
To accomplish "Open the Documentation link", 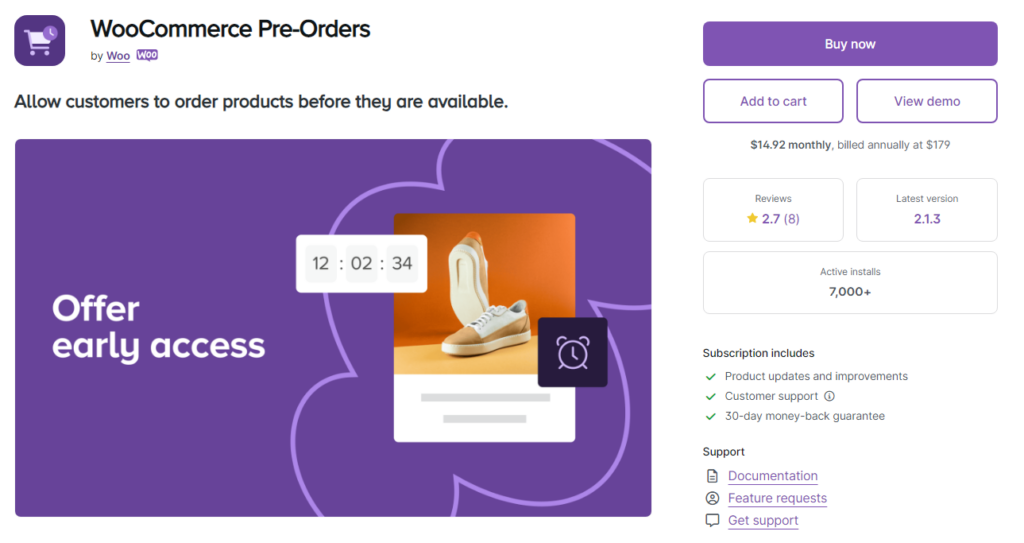I will click(x=772, y=476).
